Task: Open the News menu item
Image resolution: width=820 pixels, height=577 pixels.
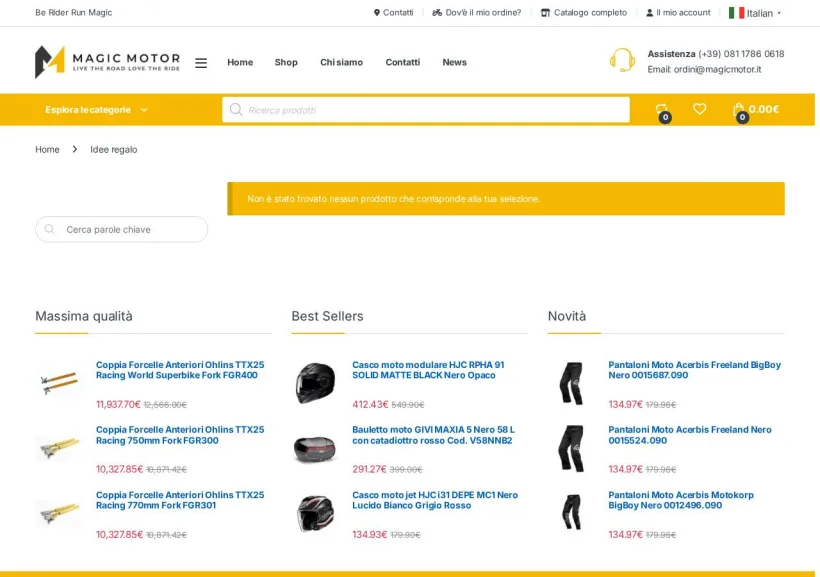Action: (454, 62)
